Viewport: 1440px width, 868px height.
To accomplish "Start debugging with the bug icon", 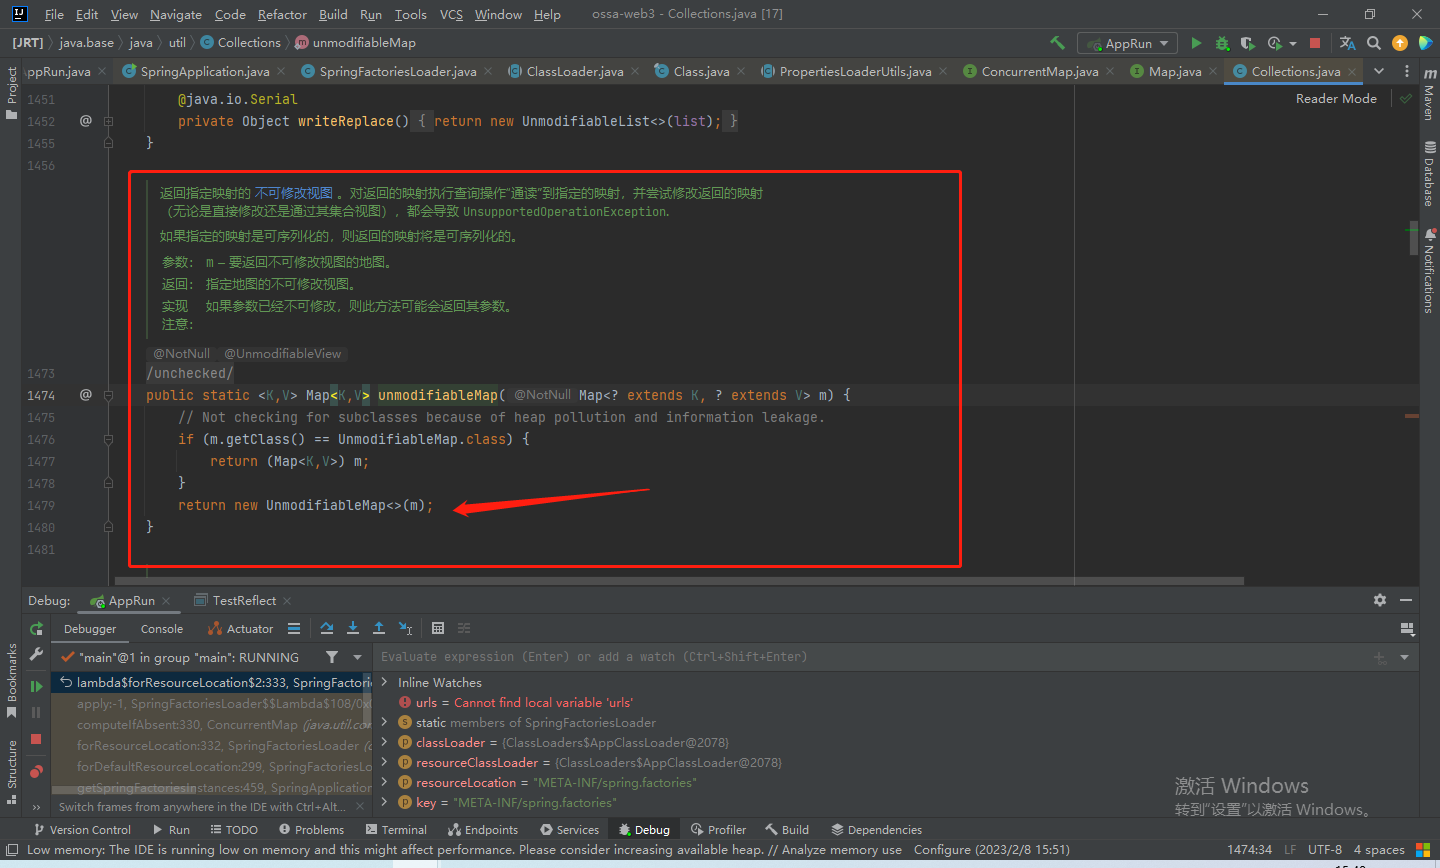I will click(1222, 43).
